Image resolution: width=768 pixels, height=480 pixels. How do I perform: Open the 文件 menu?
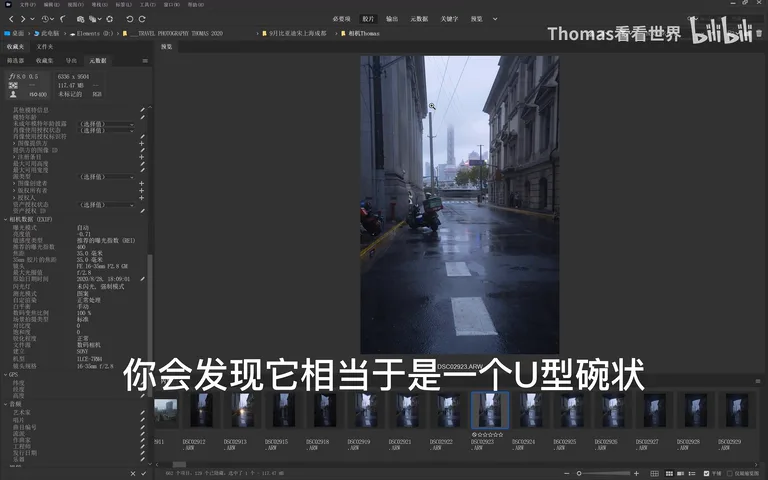27,4
